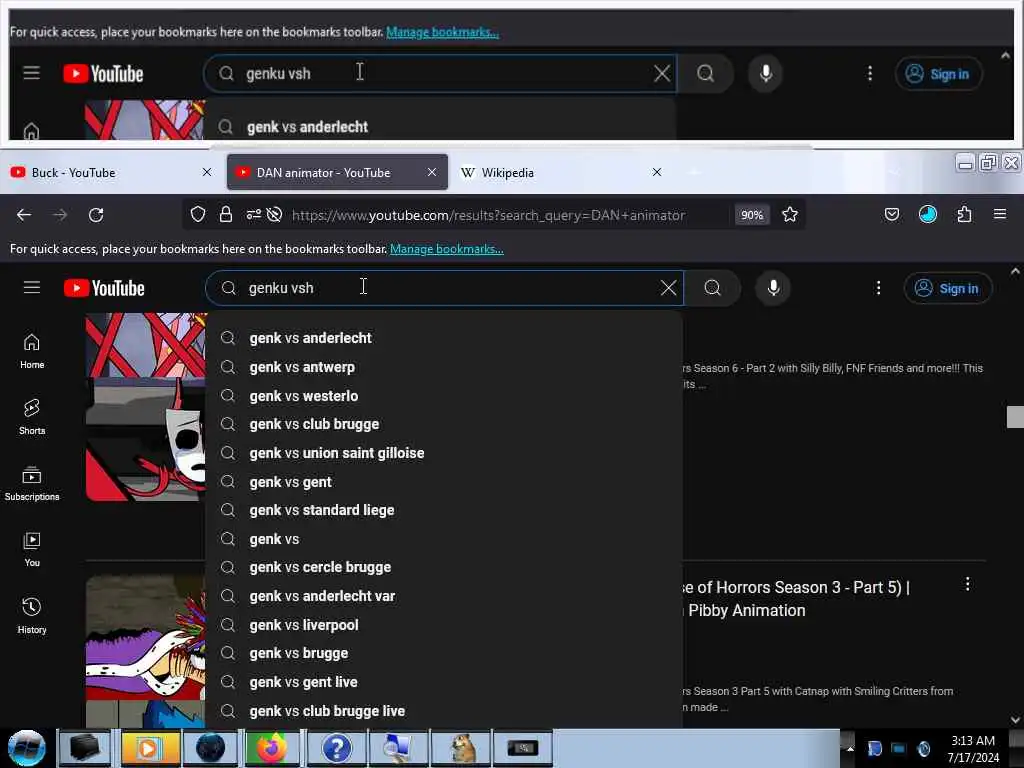Choose suggestion genk vs club brugge live
The image size is (1024, 768).
(x=444, y=711)
